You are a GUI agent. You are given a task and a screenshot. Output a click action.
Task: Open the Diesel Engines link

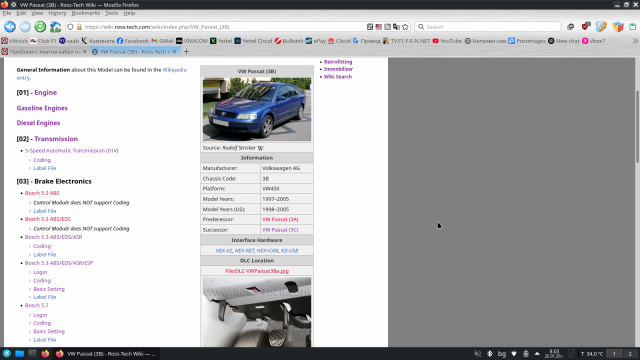pyautogui.click(x=38, y=123)
